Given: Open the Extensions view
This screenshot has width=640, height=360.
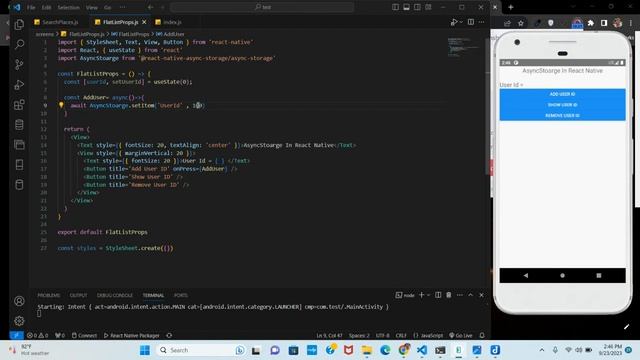Looking at the screenshot, I should click(x=19, y=104).
